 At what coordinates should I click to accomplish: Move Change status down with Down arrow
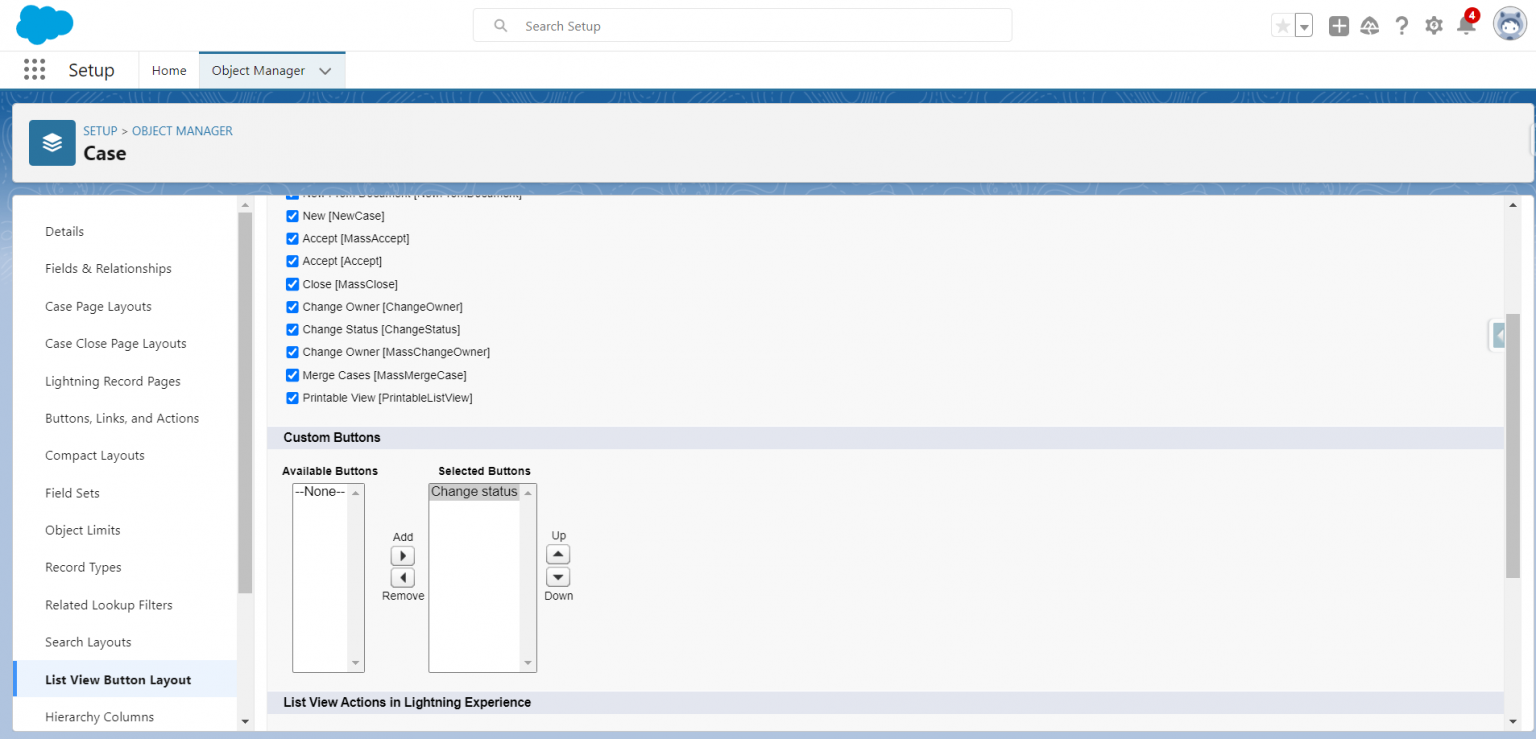(558, 575)
